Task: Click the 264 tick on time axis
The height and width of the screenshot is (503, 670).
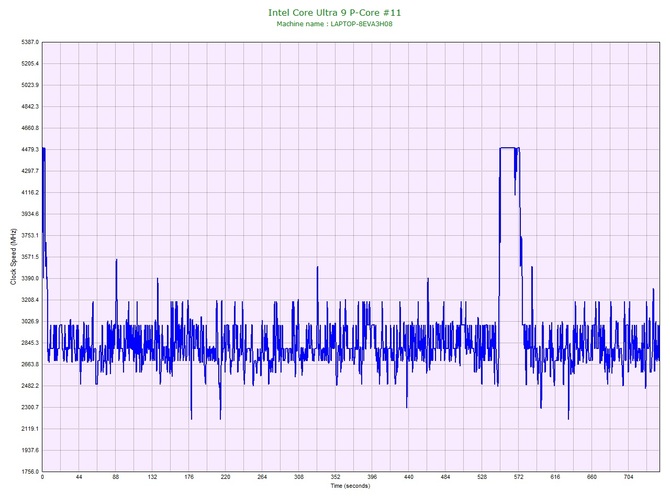Action: point(262,477)
